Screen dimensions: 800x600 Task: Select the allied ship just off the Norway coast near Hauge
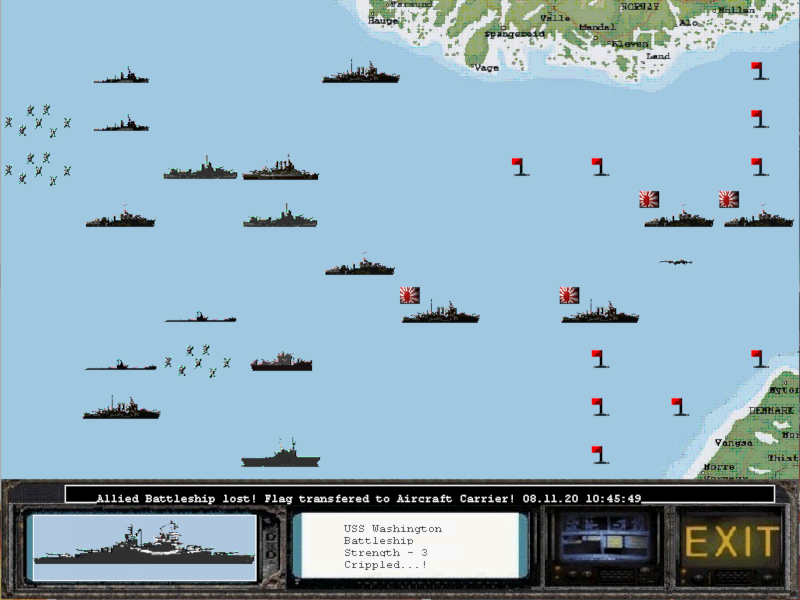(x=361, y=72)
